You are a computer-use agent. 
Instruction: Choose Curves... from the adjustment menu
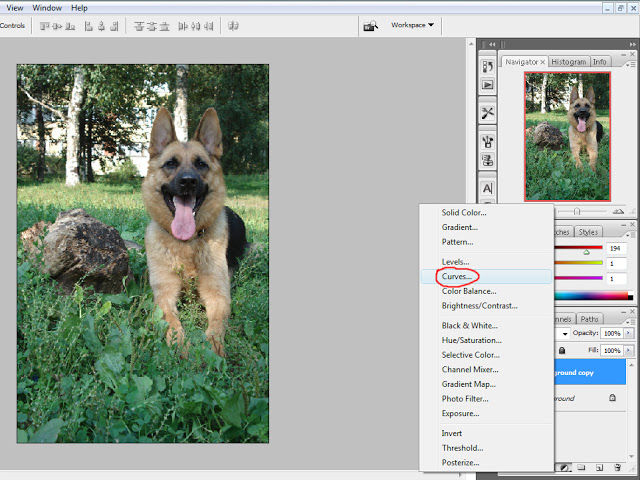click(458, 276)
